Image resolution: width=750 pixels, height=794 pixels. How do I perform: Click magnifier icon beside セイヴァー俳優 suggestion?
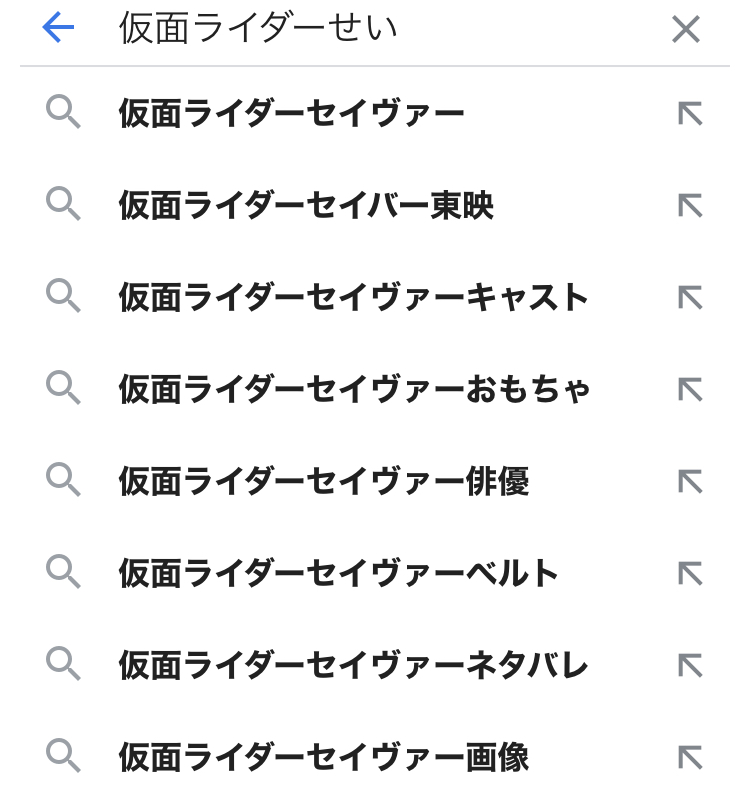tap(63, 481)
